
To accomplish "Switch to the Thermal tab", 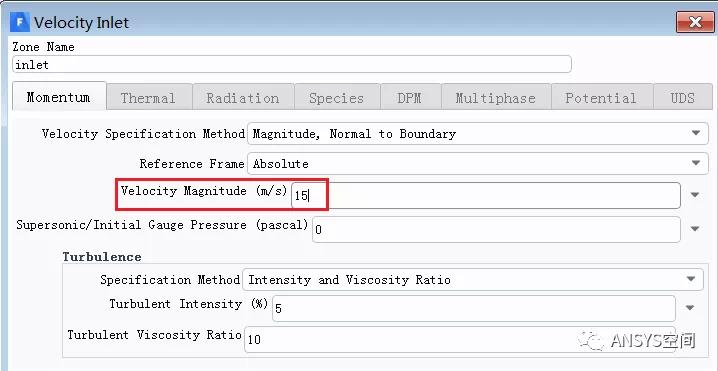I will pos(148,98).
